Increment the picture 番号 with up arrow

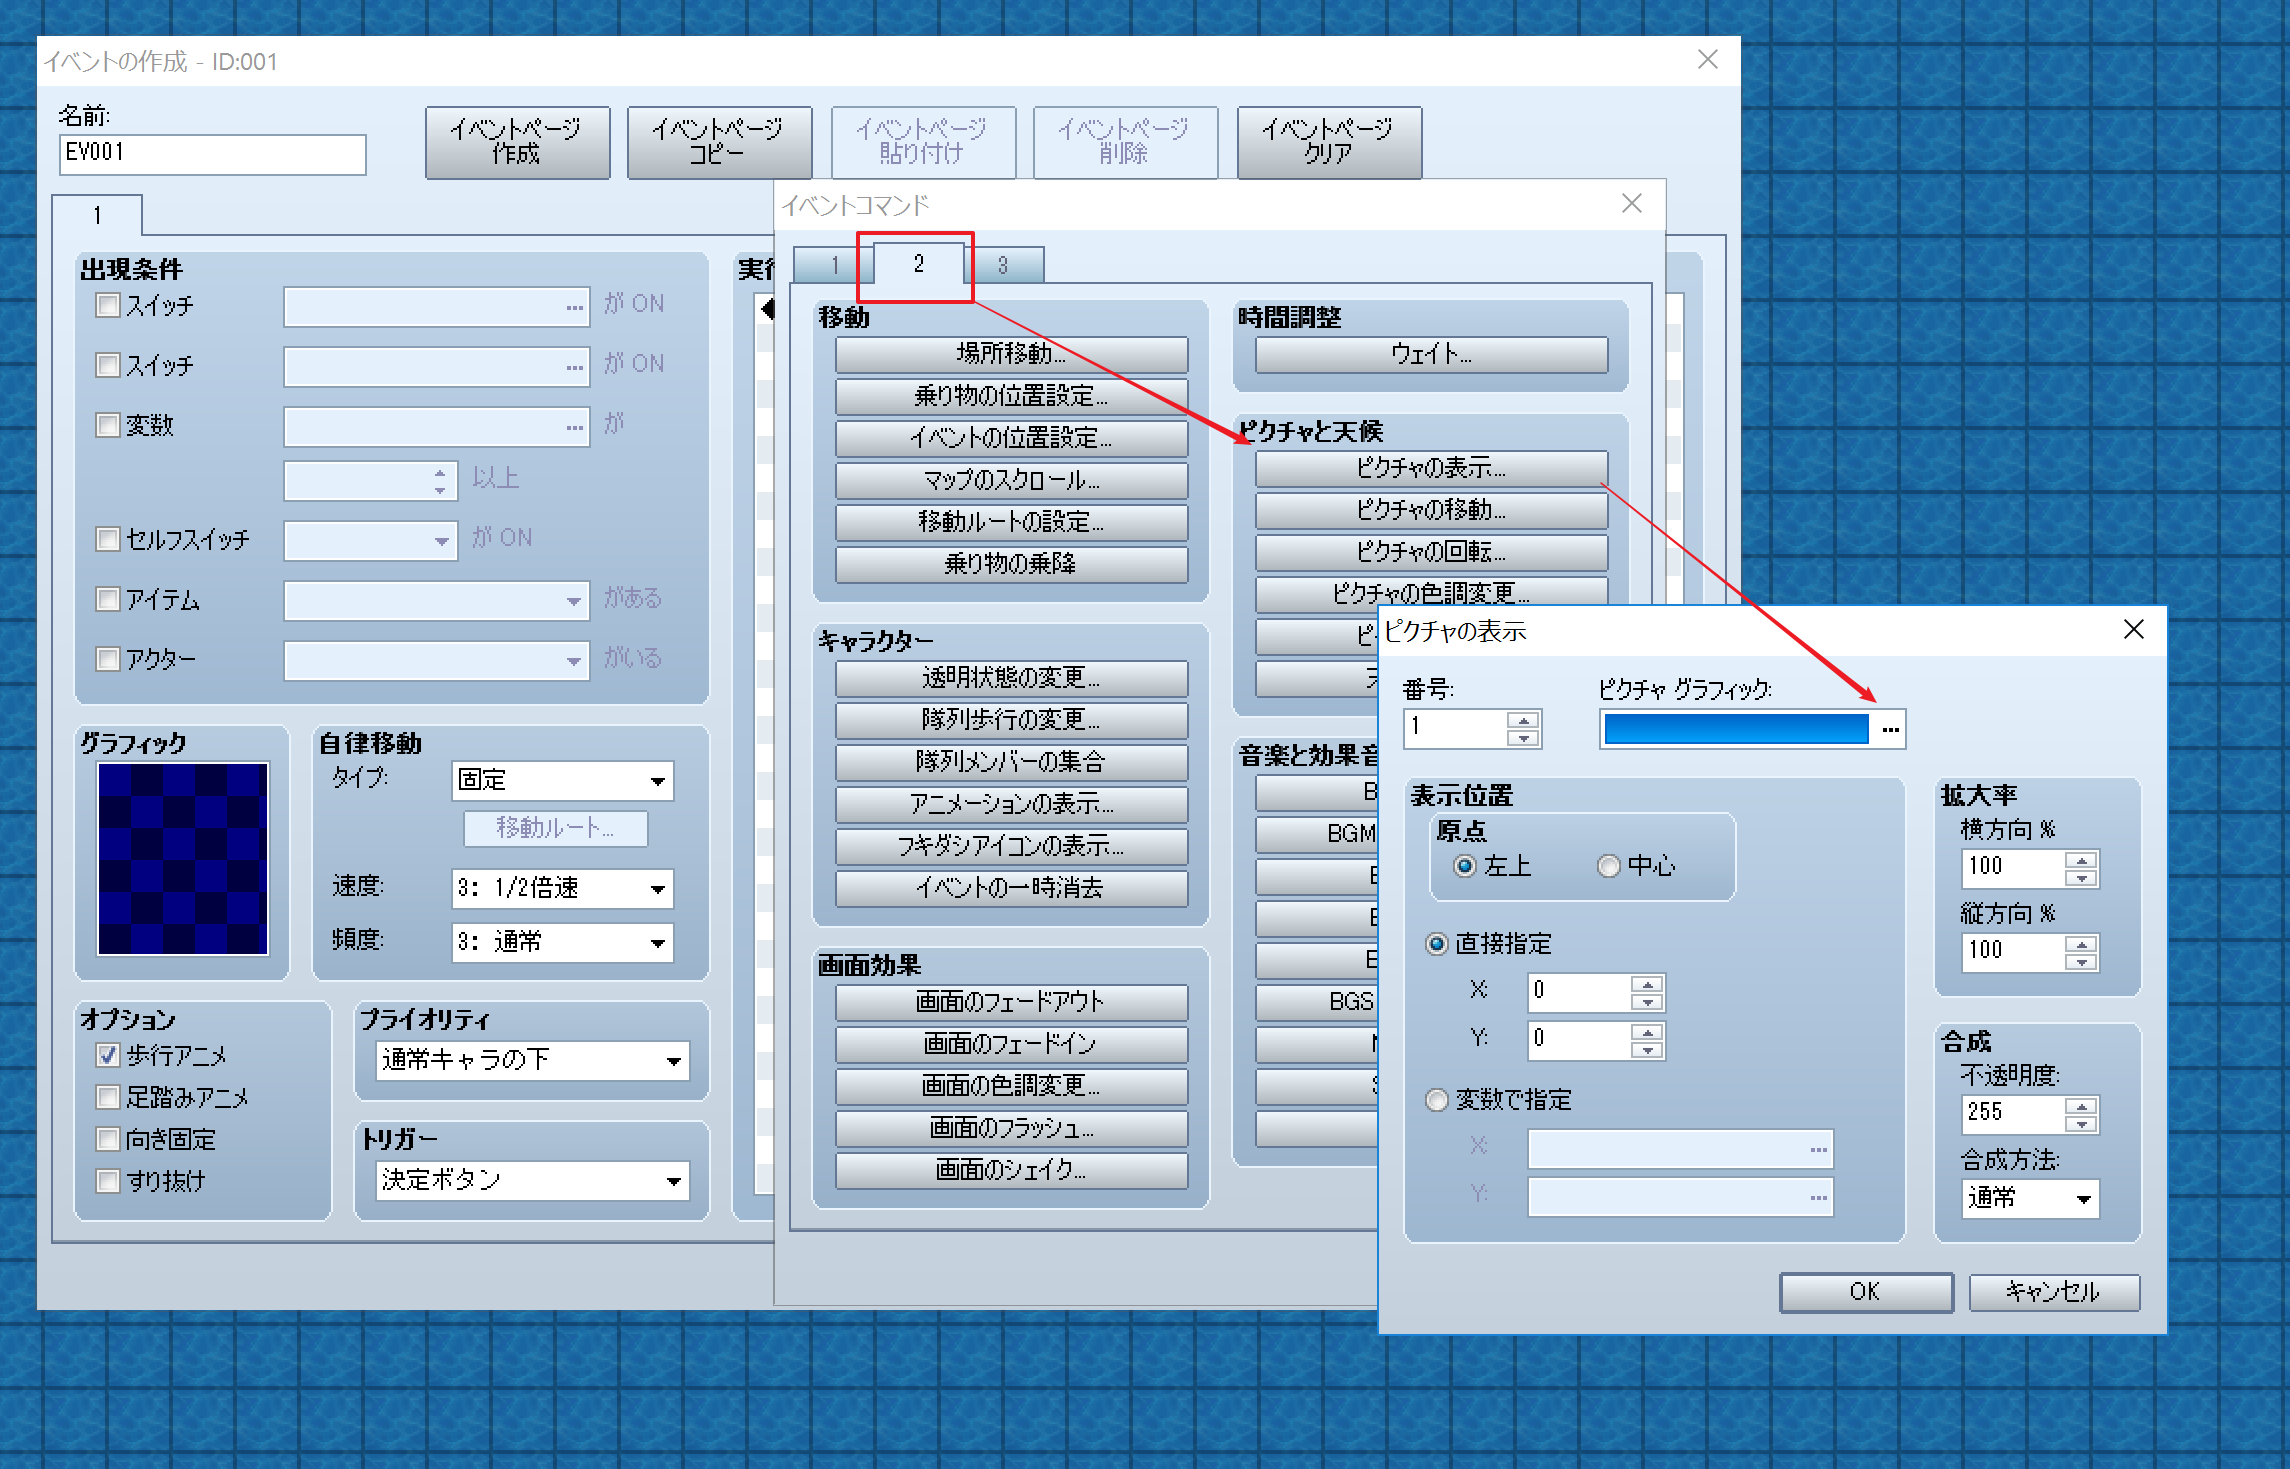(x=1521, y=721)
